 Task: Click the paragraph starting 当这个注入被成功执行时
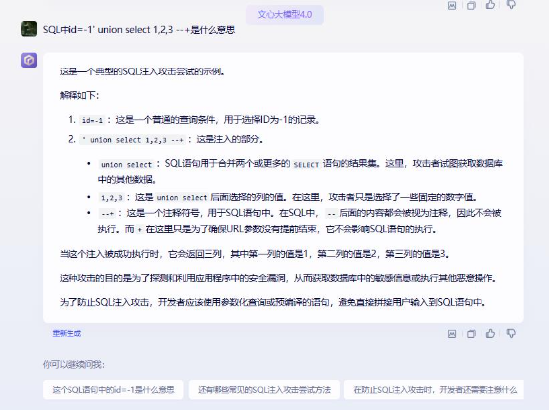tap(255, 254)
